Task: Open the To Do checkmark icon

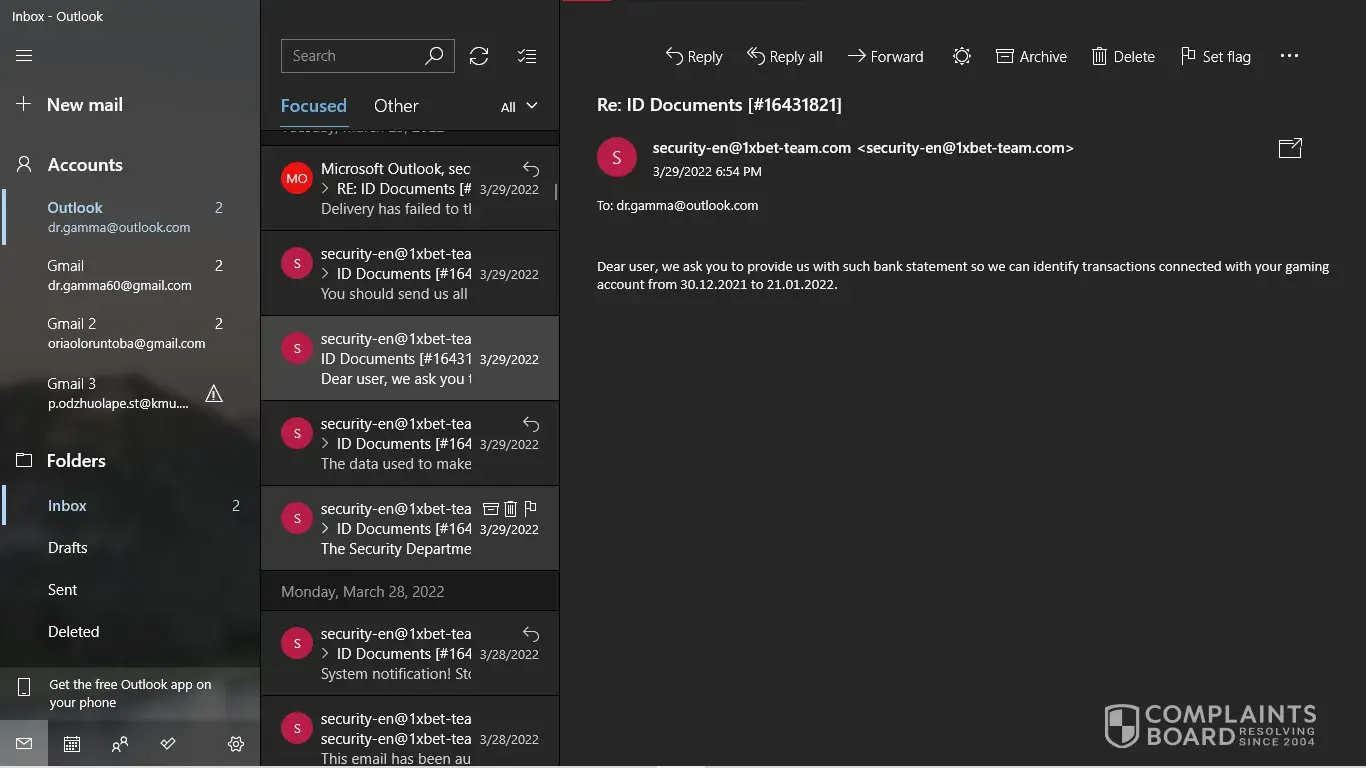Action: [168, 744]
